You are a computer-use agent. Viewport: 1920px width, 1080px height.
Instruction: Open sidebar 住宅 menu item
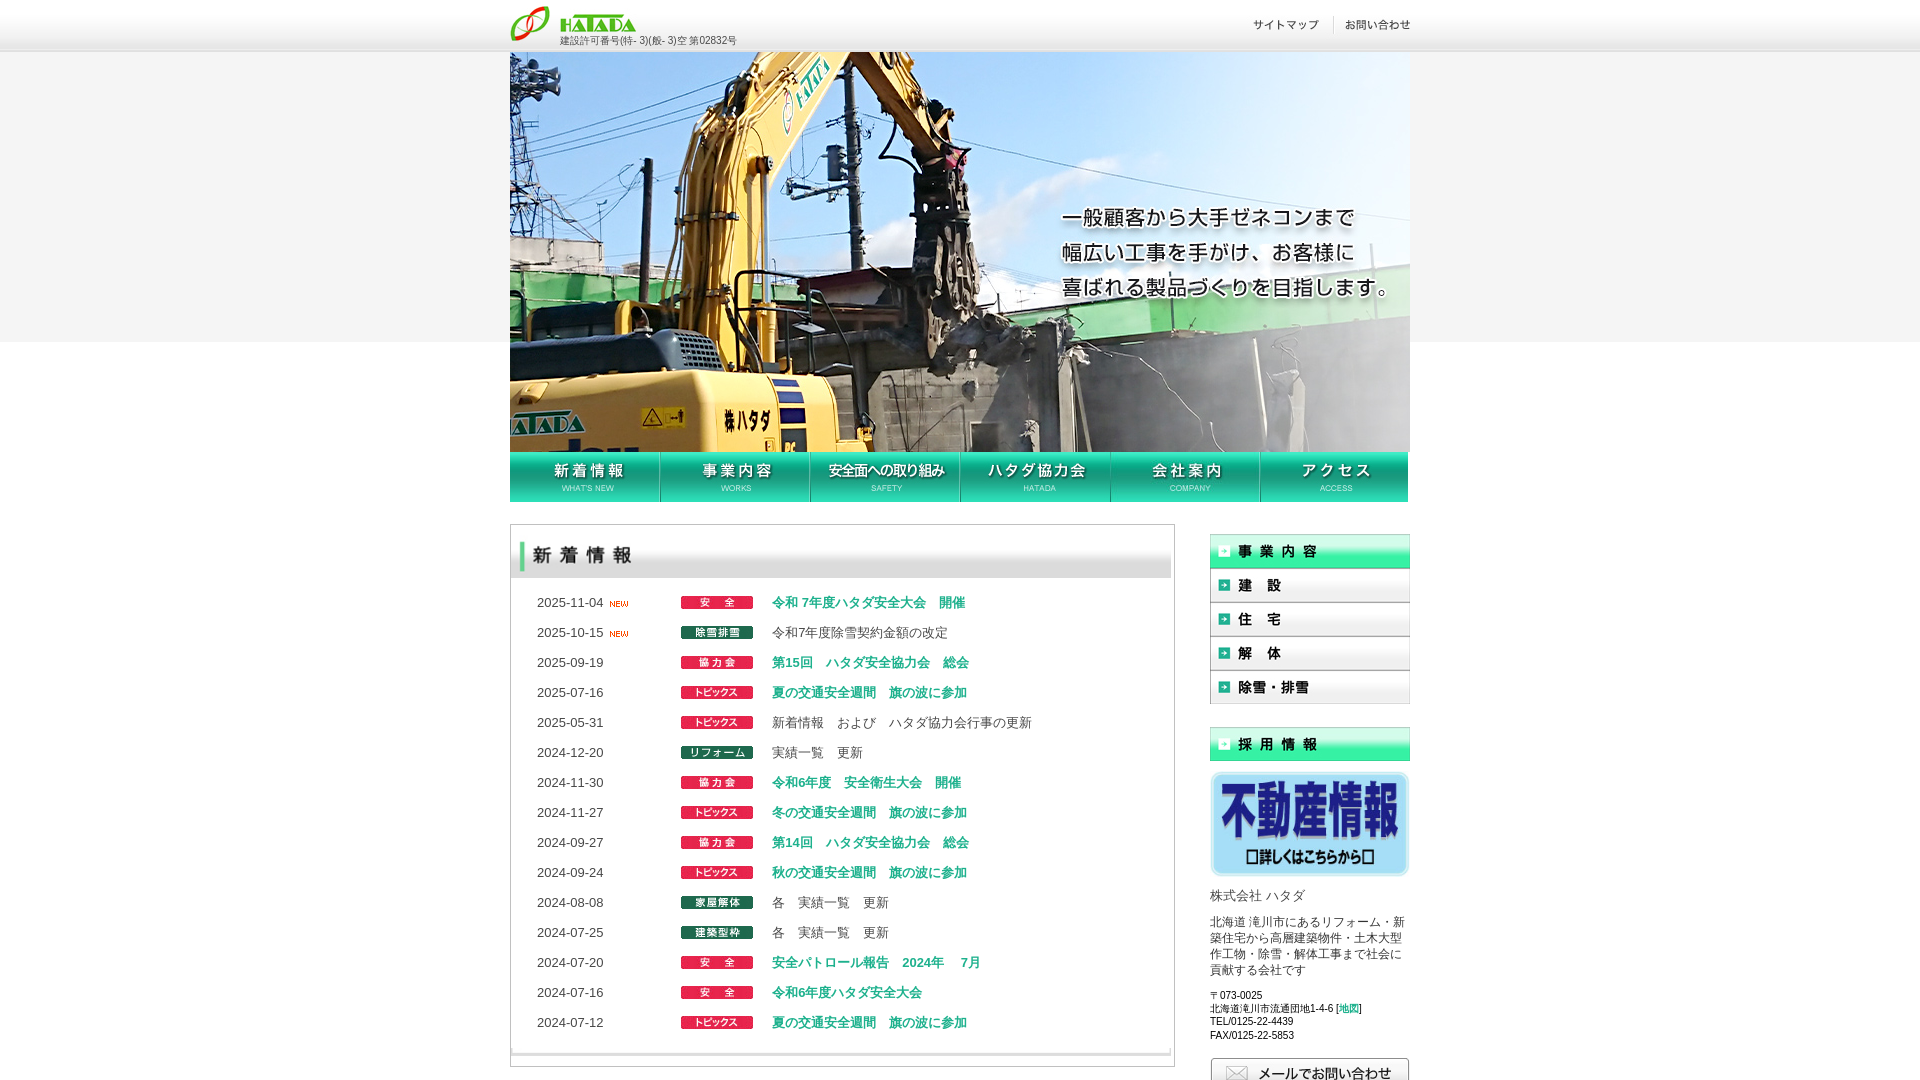pyautogui.click(x=1310, y=619)
